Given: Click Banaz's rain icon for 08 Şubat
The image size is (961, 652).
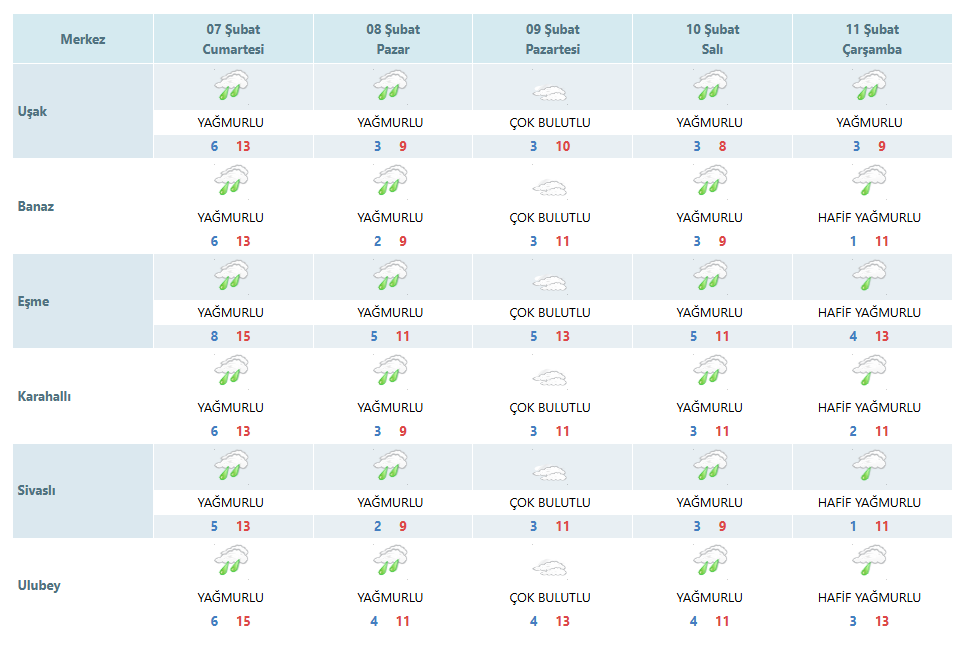Looking at the screenshot, I should [x=390, y=180].
